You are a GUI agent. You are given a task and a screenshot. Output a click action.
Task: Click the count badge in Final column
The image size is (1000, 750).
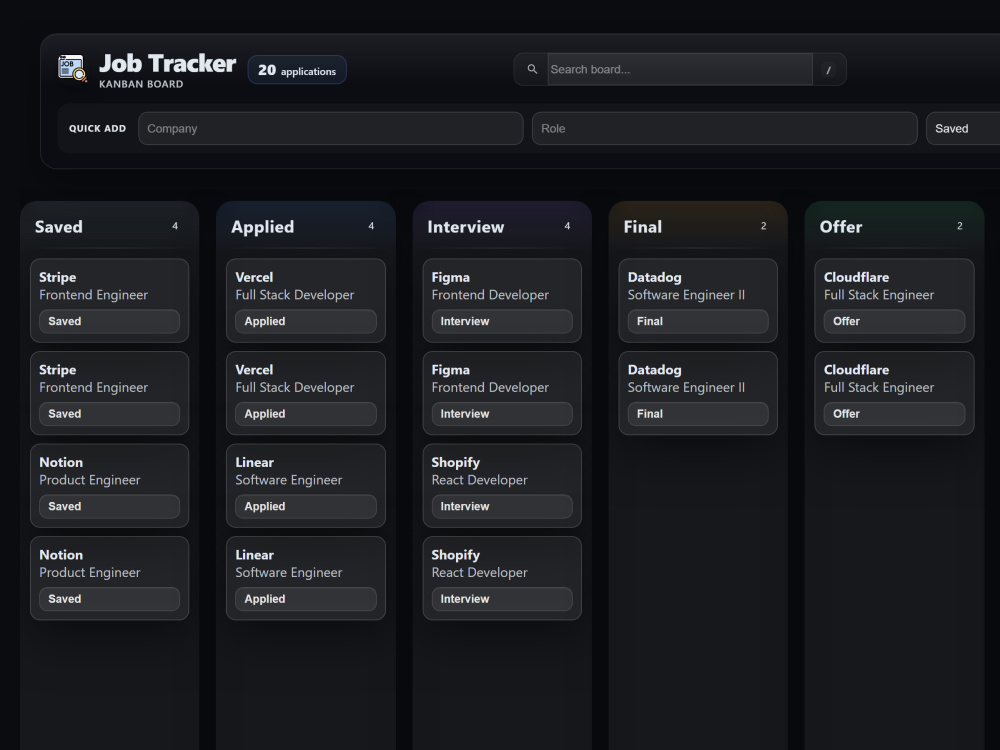[x=763, y=226]
